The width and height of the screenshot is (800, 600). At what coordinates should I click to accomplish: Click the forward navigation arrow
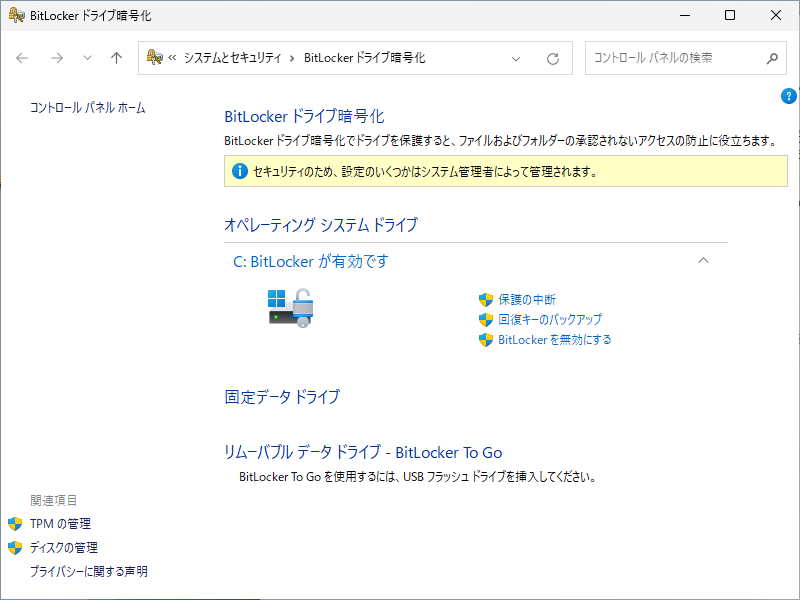pos(57,58)
